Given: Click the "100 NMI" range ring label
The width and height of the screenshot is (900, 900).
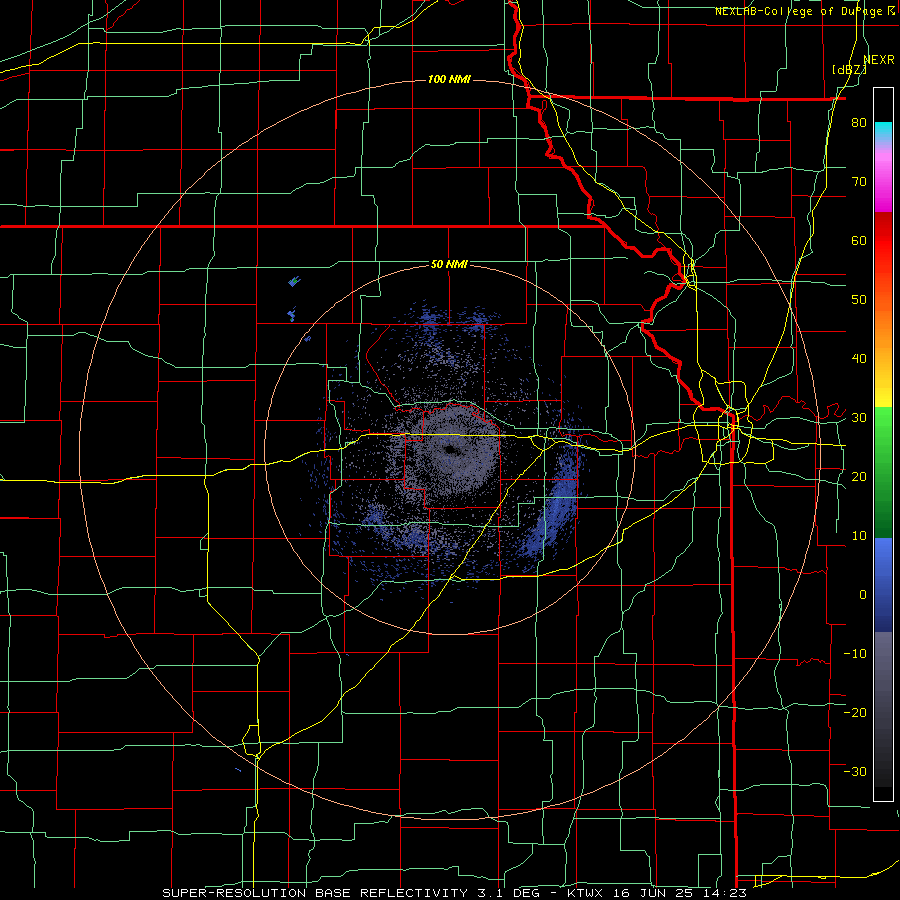Looking at the screenshot, I should [449, 79].
